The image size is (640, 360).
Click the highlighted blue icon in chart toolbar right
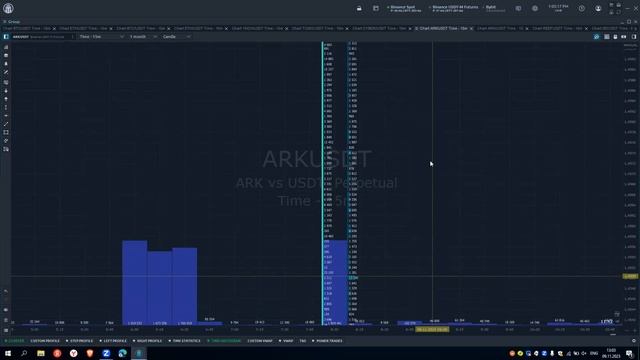point(596,37)
